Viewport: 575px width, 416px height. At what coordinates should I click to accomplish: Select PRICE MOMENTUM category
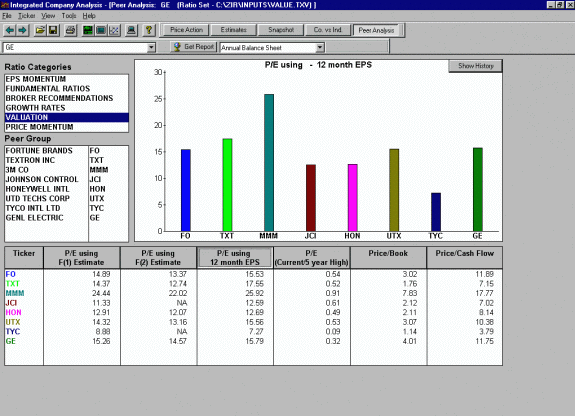coord(66,127)
